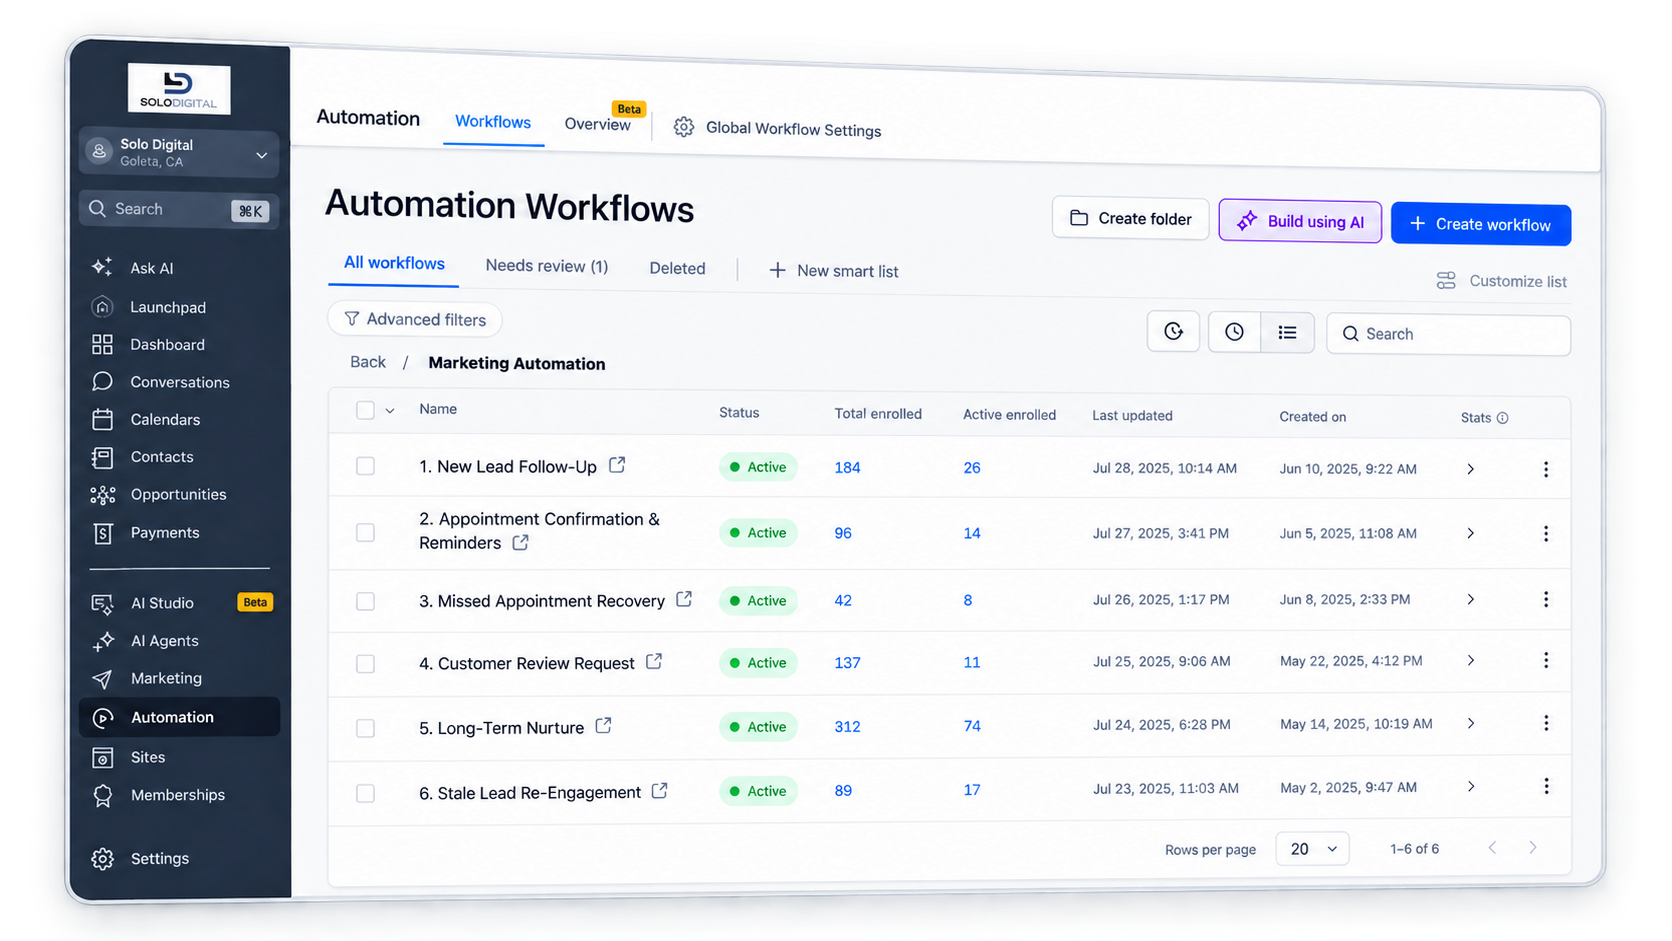
Task: Open the Opportunities icon in sidebar
Action: tap(102, 494)
